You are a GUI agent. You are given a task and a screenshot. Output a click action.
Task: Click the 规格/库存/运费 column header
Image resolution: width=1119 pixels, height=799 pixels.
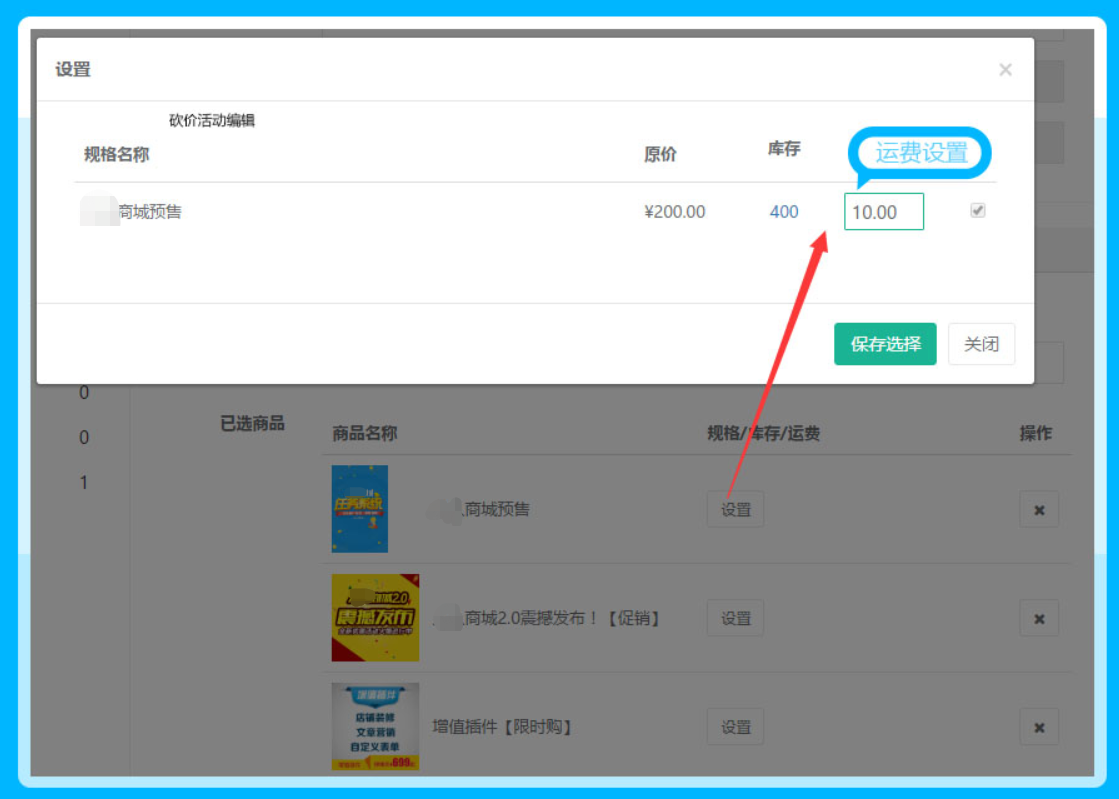point(764,433)
